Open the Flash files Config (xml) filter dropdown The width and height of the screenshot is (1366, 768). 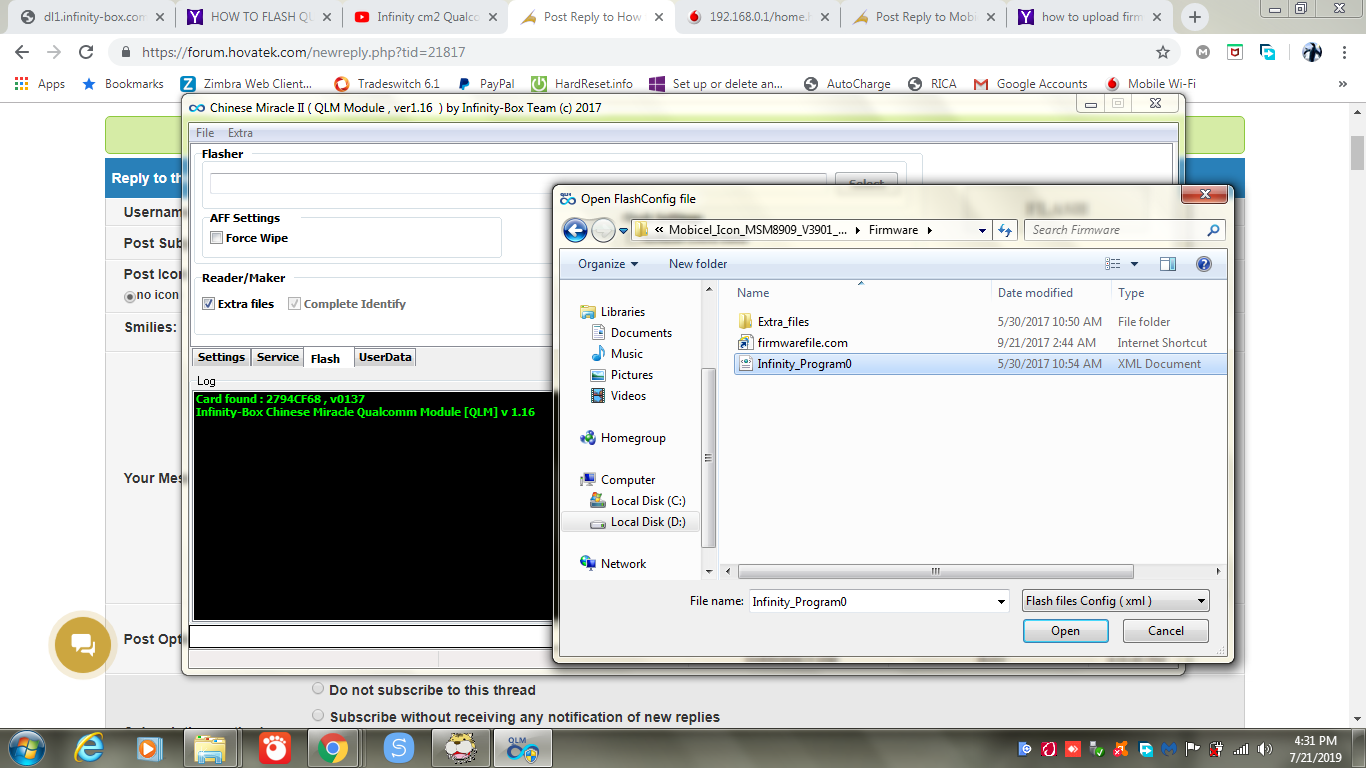tap(1116, 601)
